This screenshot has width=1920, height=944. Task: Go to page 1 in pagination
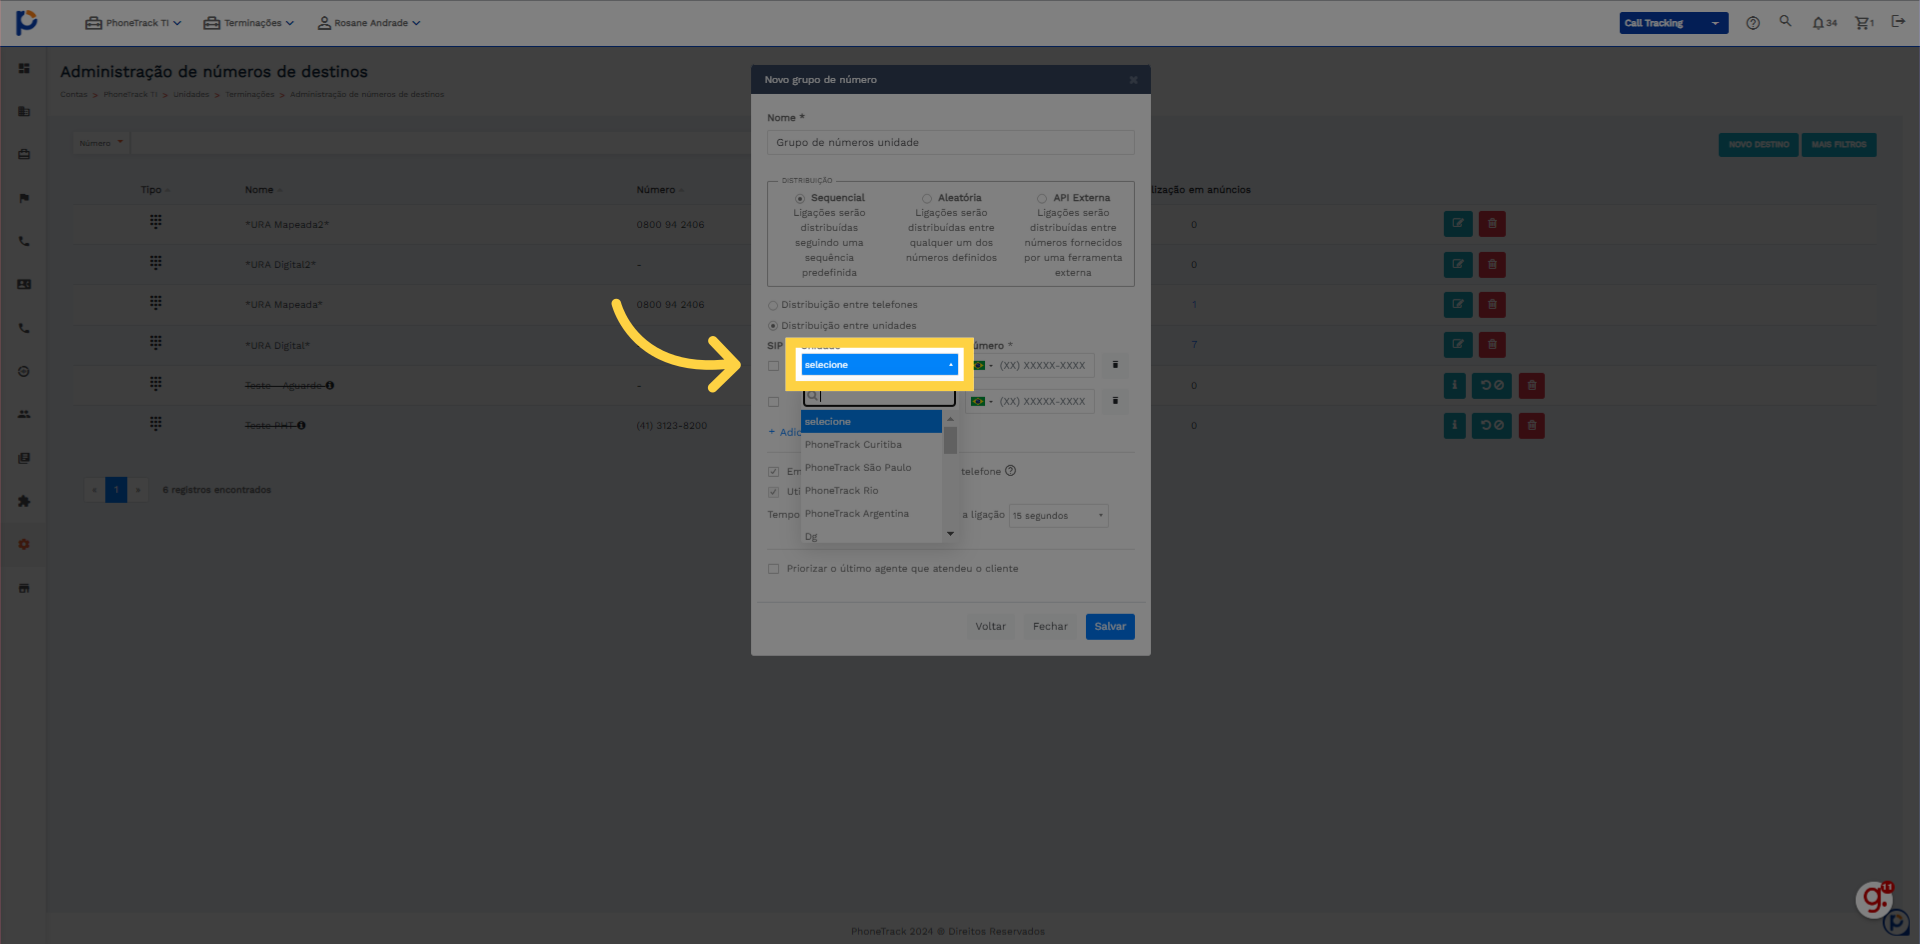[x=116, y=490]
